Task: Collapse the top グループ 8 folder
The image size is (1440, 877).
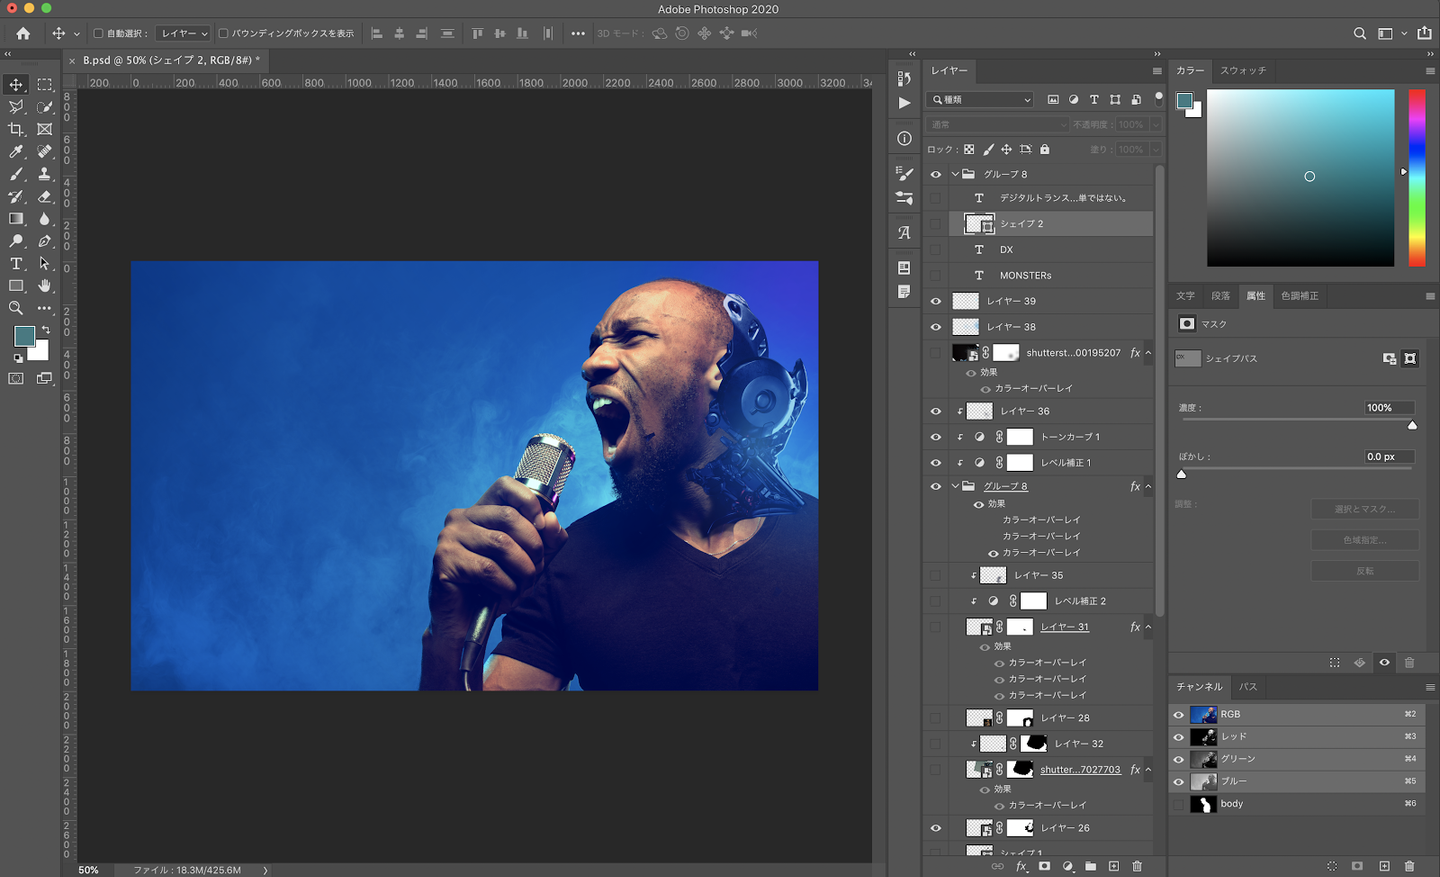Action: (955, 174)
